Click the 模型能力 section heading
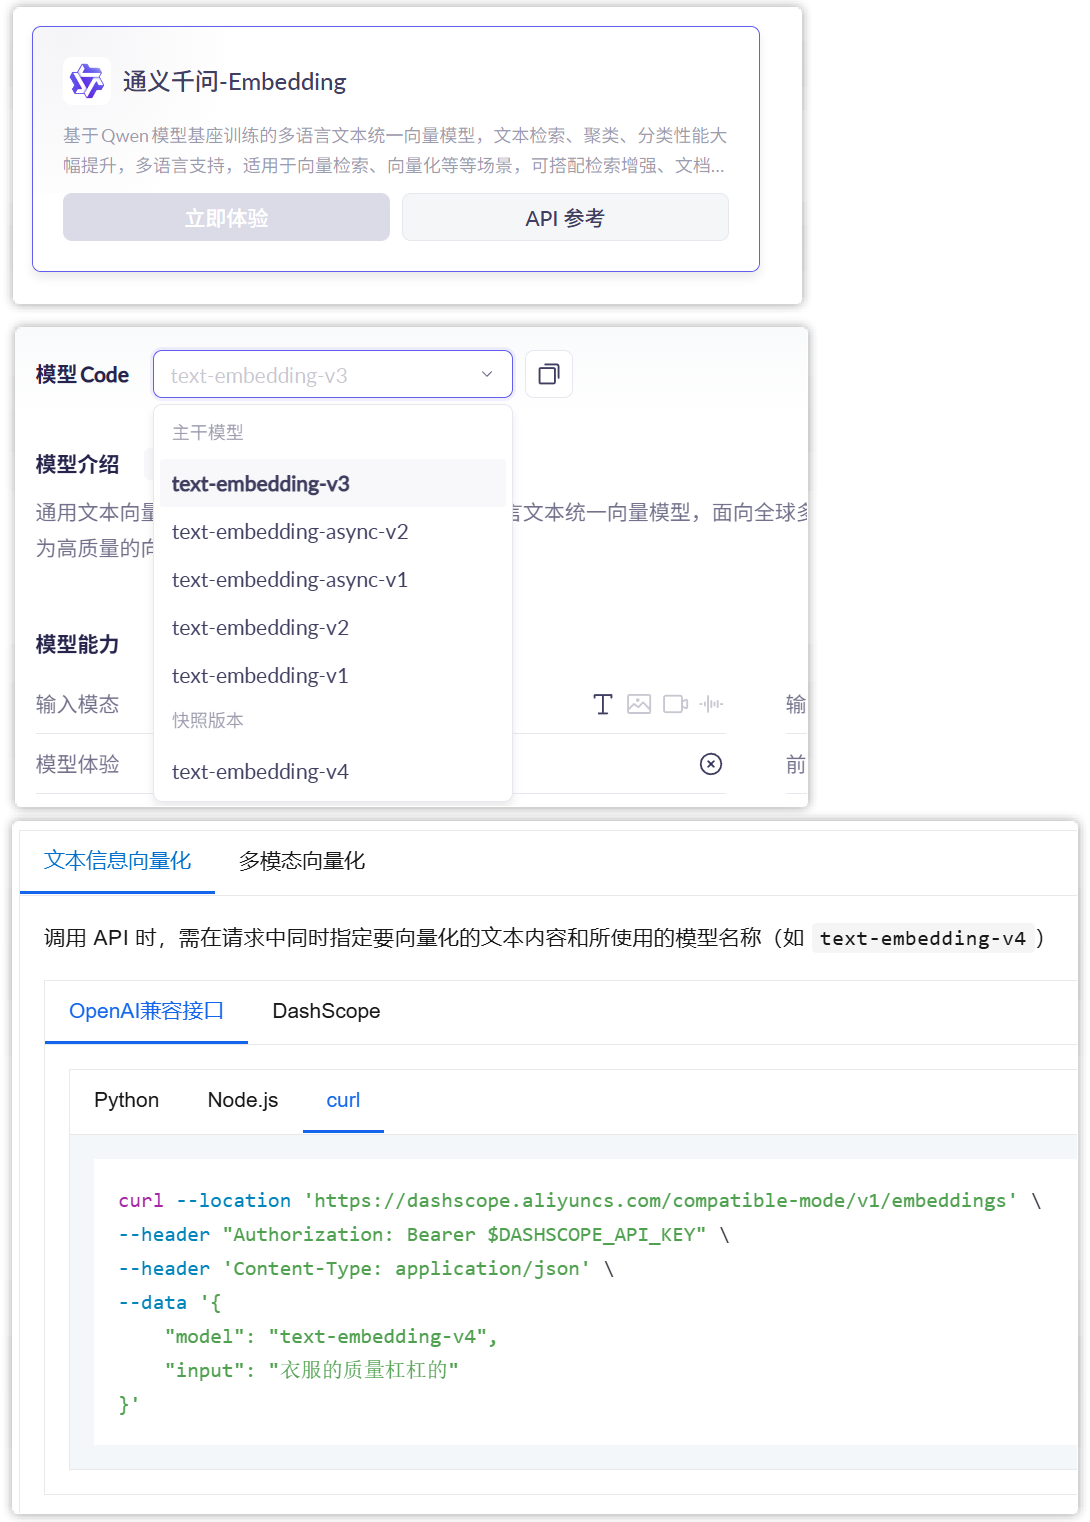Image resolution: width=1090 pixels, height=1522 pixels. [x=78, y=644]
